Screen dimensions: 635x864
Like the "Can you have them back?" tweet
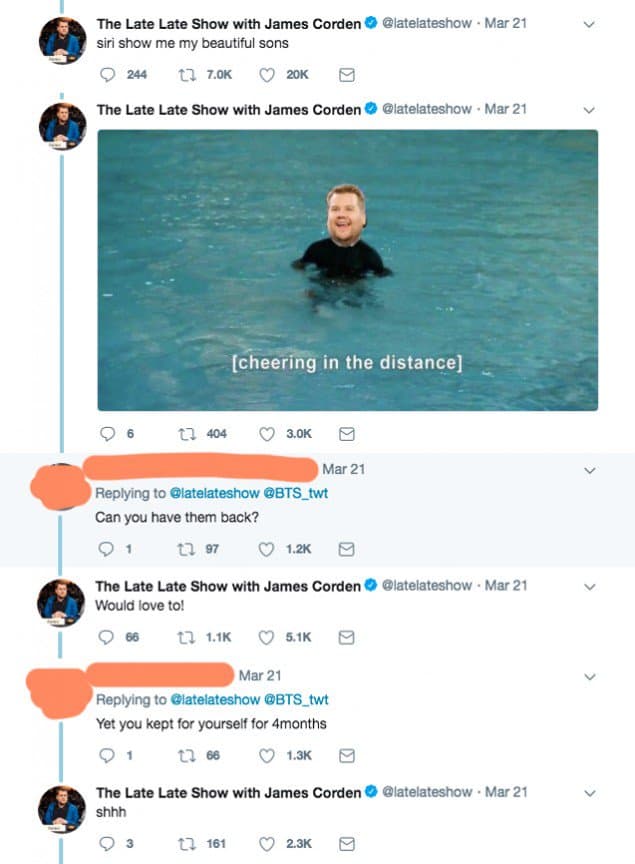(x=267, y=548)
